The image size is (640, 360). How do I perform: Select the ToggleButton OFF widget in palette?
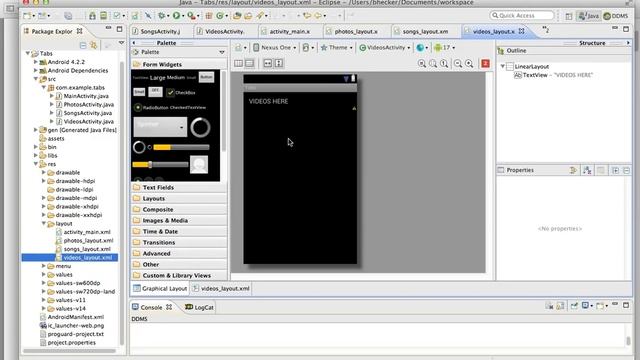(155, 91)
